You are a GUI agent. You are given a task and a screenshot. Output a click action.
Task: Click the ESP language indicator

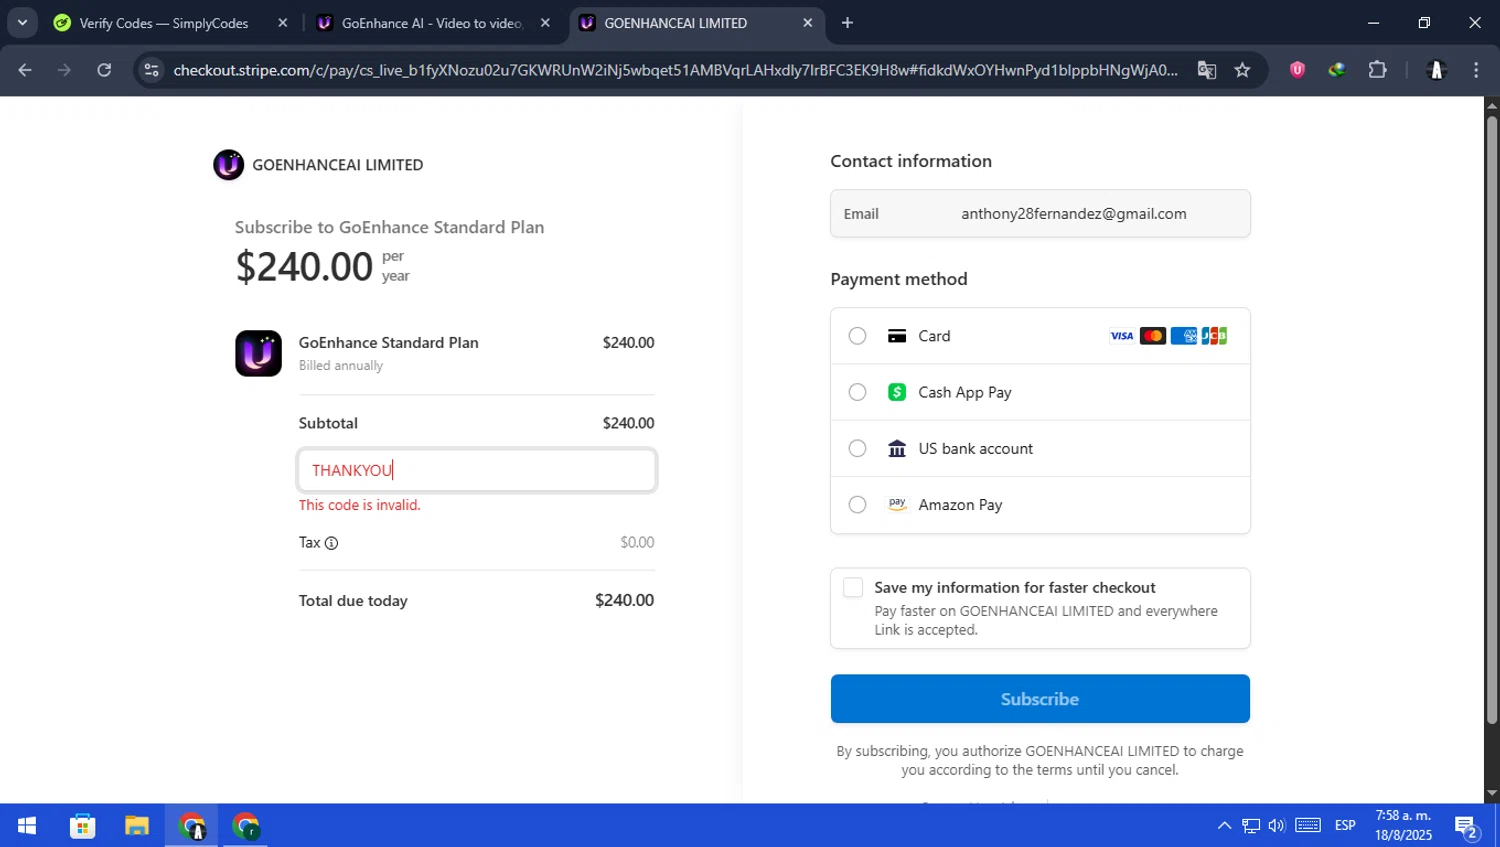click(x=1345, y=826)
